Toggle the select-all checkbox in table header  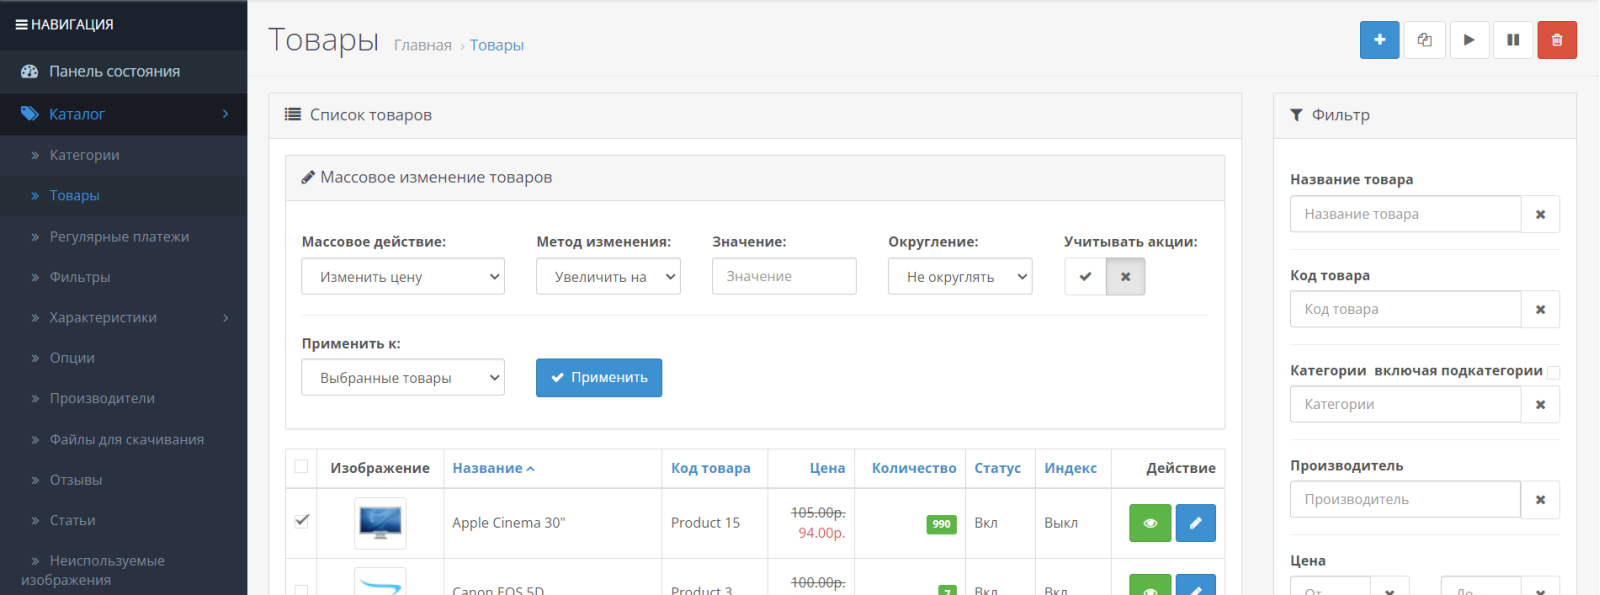tap(301, 466)
